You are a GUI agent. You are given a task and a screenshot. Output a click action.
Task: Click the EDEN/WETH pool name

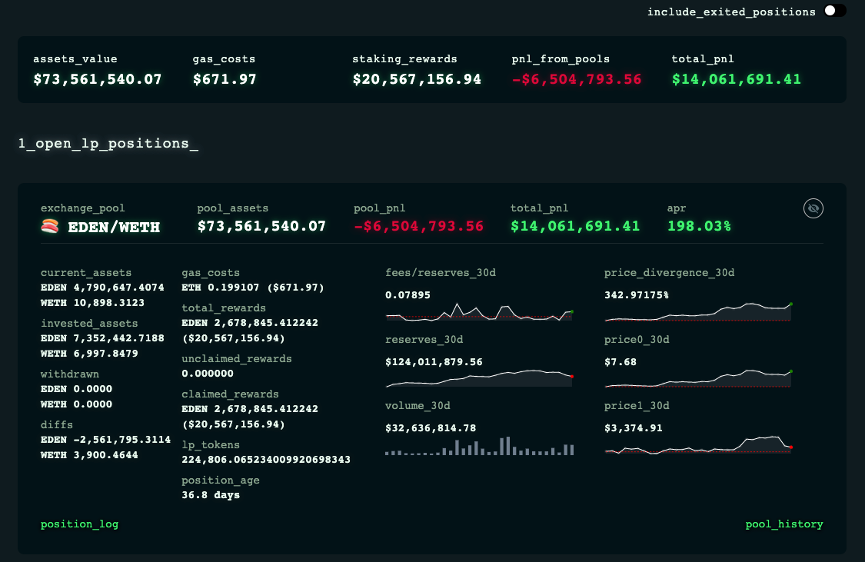114,227
